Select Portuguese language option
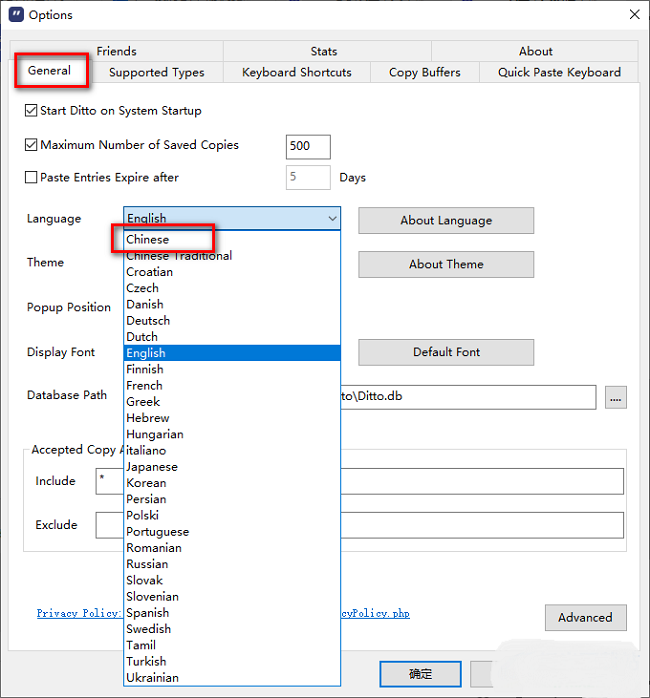650x698 pixels. click(232, 532)
